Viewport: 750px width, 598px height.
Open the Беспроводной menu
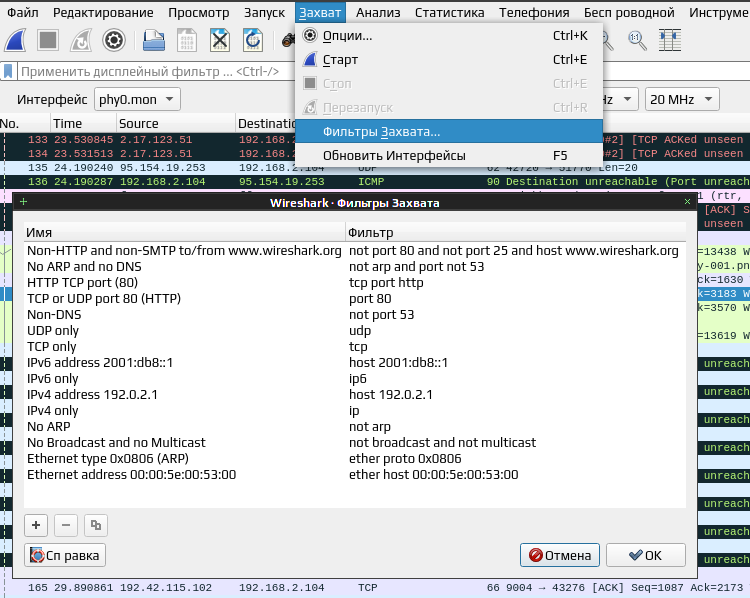point(629,12)
